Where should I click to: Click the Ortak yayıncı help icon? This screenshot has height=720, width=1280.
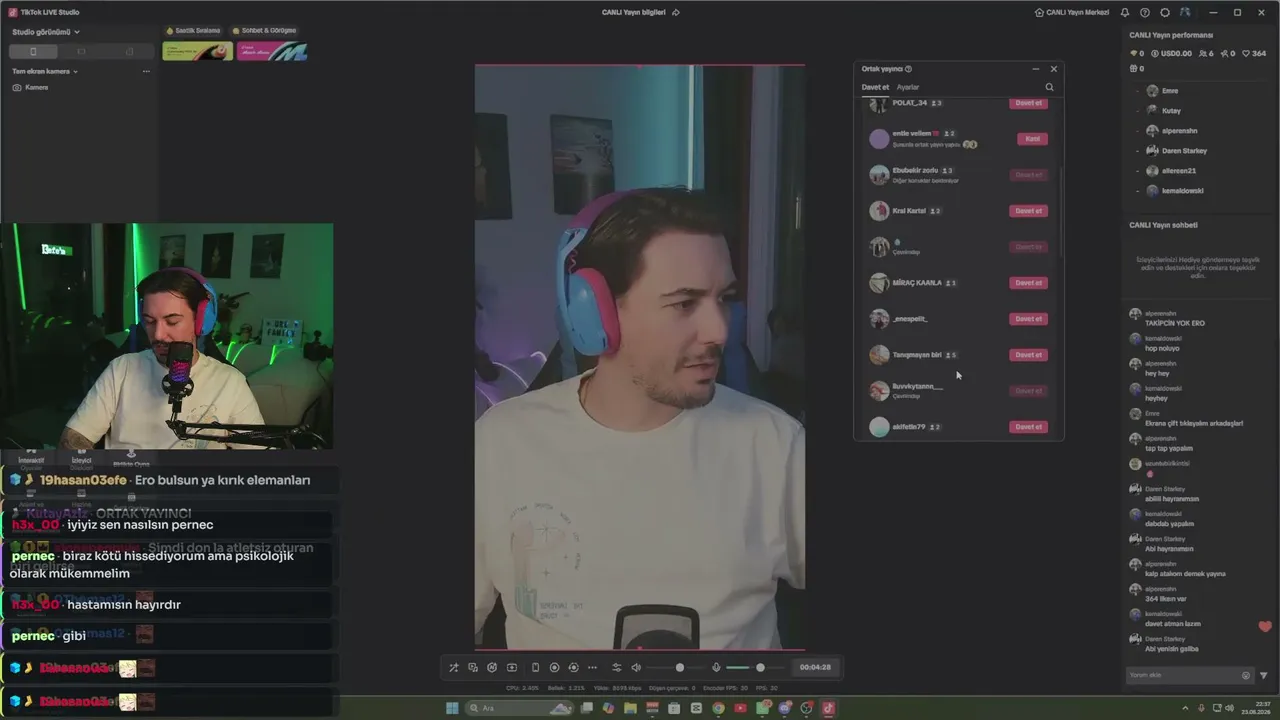click(908, 69)
